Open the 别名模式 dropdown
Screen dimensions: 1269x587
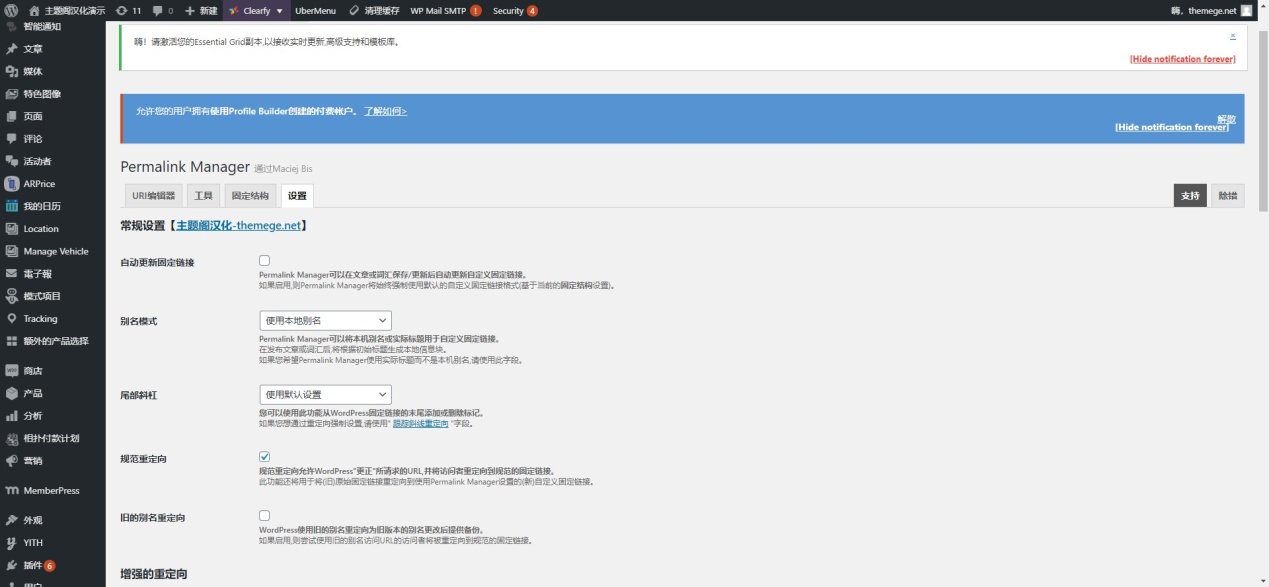[324, 320]
